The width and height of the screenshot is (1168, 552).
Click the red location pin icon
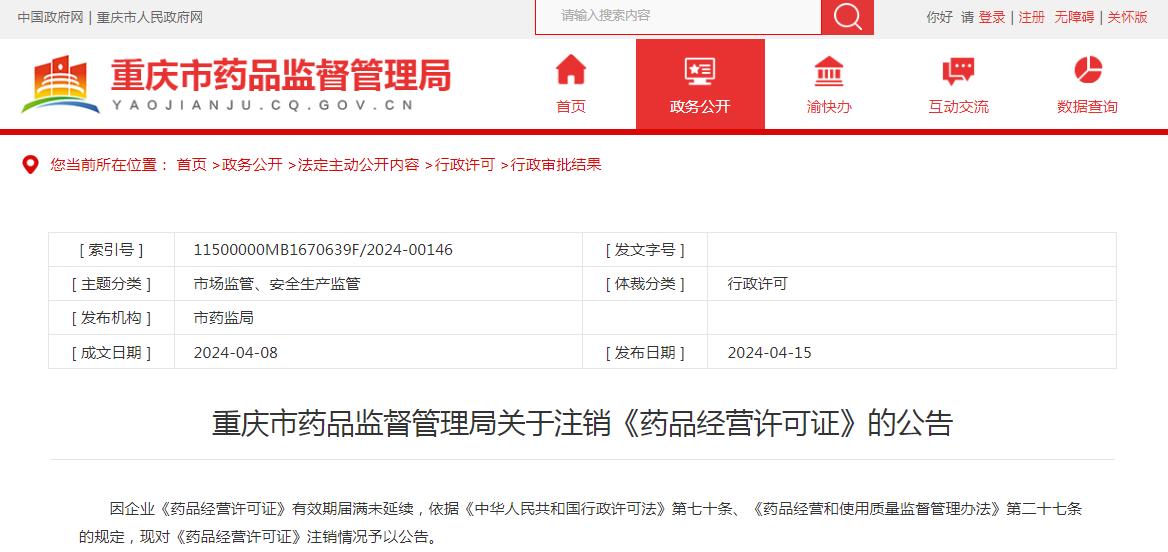(30, 165)
